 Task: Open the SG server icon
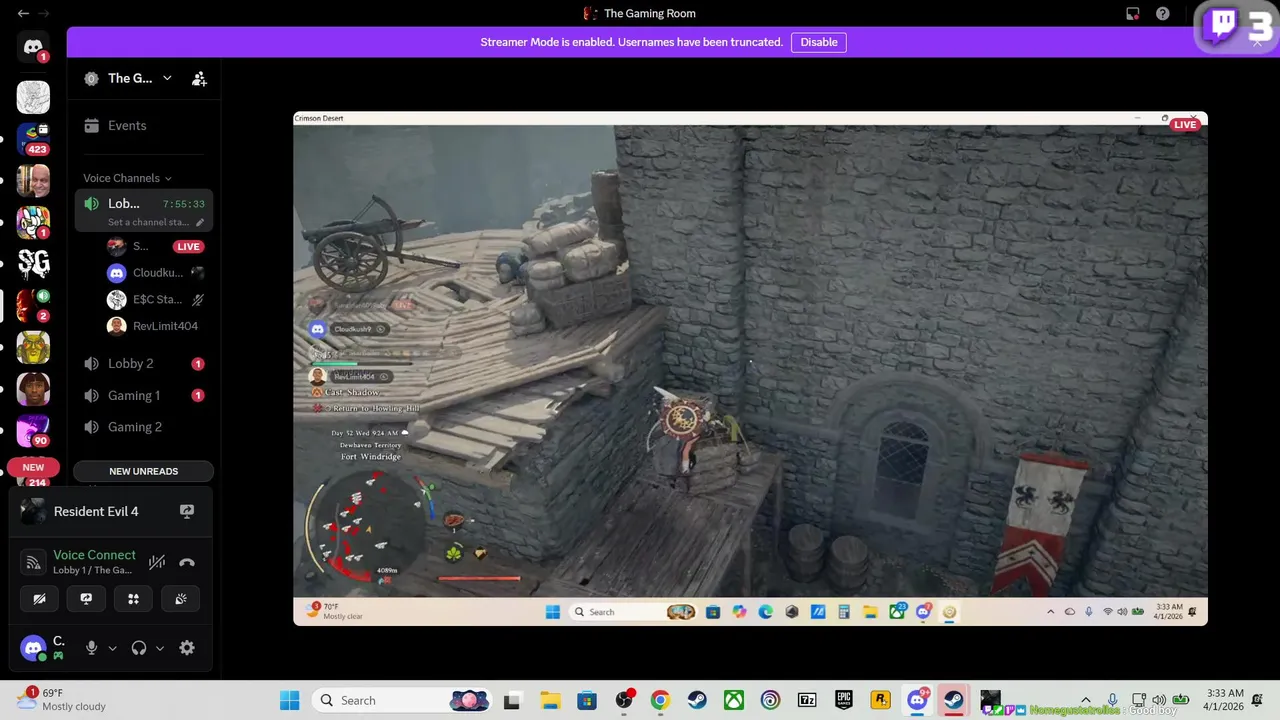[x=33, y=264]
